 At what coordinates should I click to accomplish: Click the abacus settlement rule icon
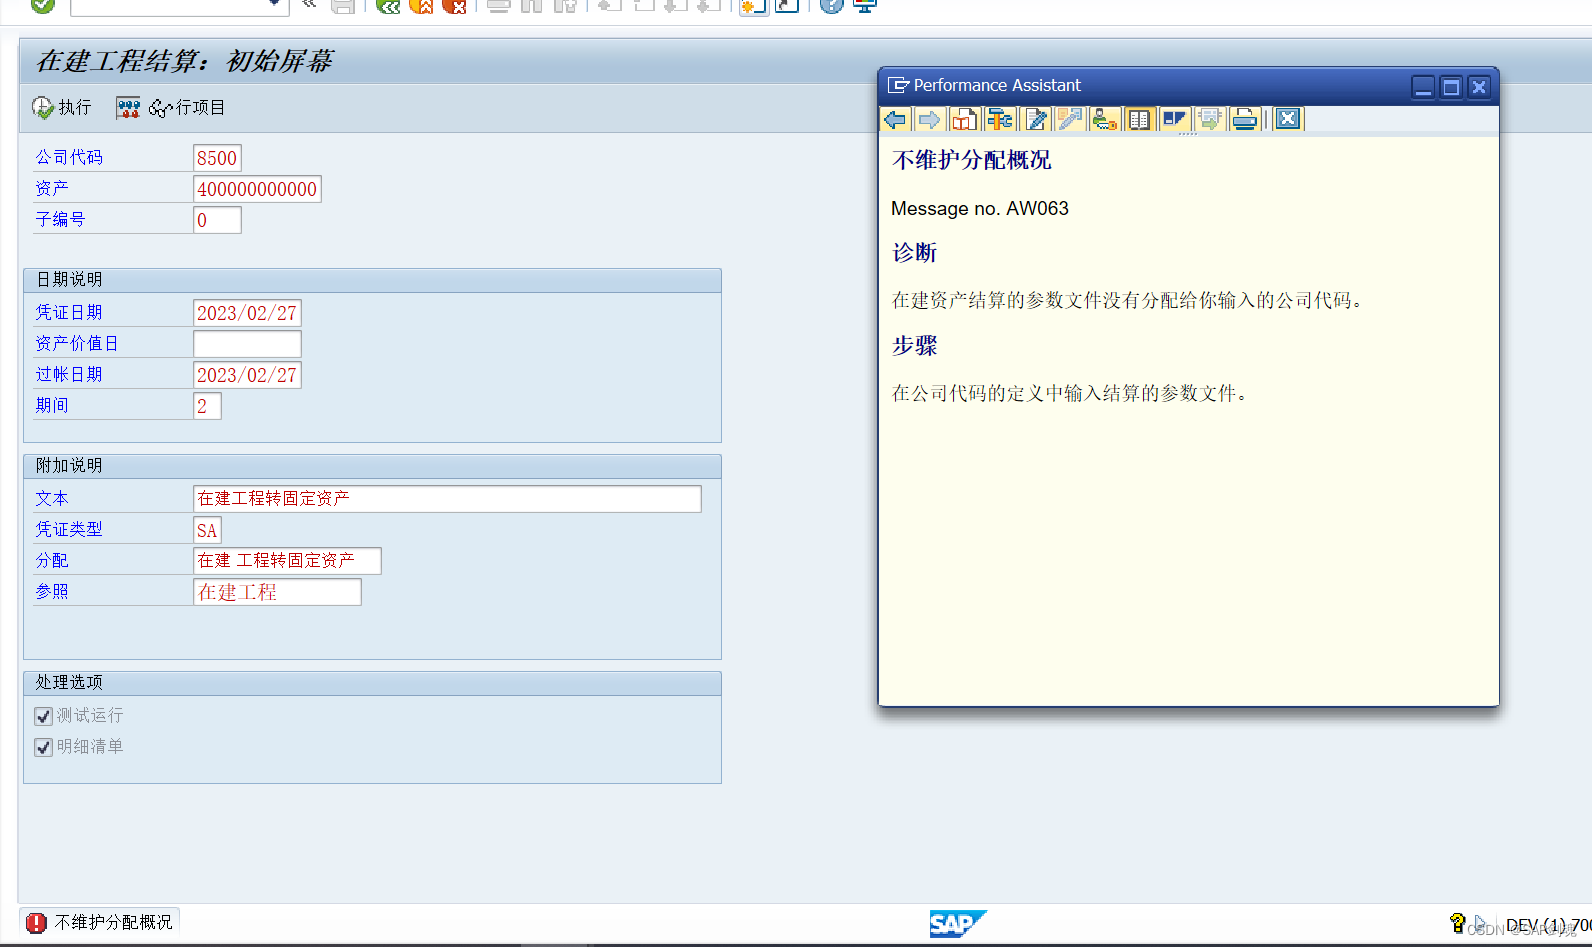pos(128,108)
